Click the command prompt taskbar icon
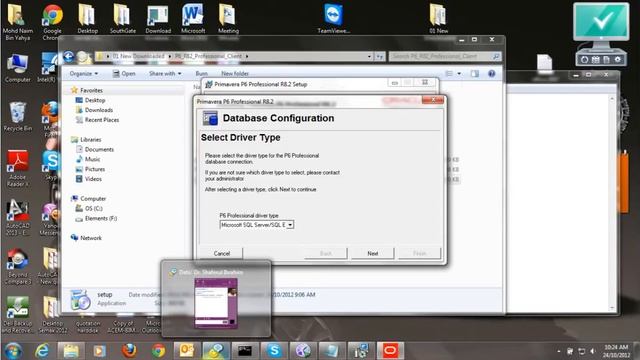This screenshot has height=360, width=640. tap(245, 351)
